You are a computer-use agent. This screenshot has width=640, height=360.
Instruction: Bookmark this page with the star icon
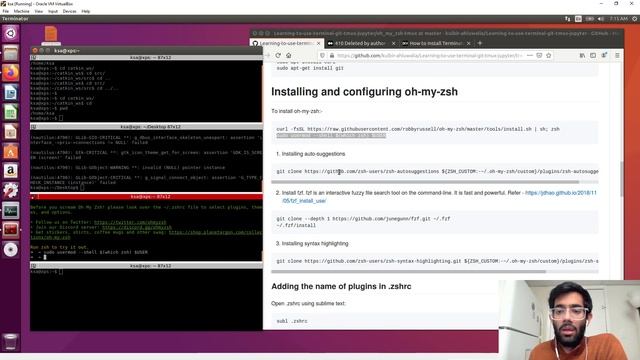coord(549,56)
